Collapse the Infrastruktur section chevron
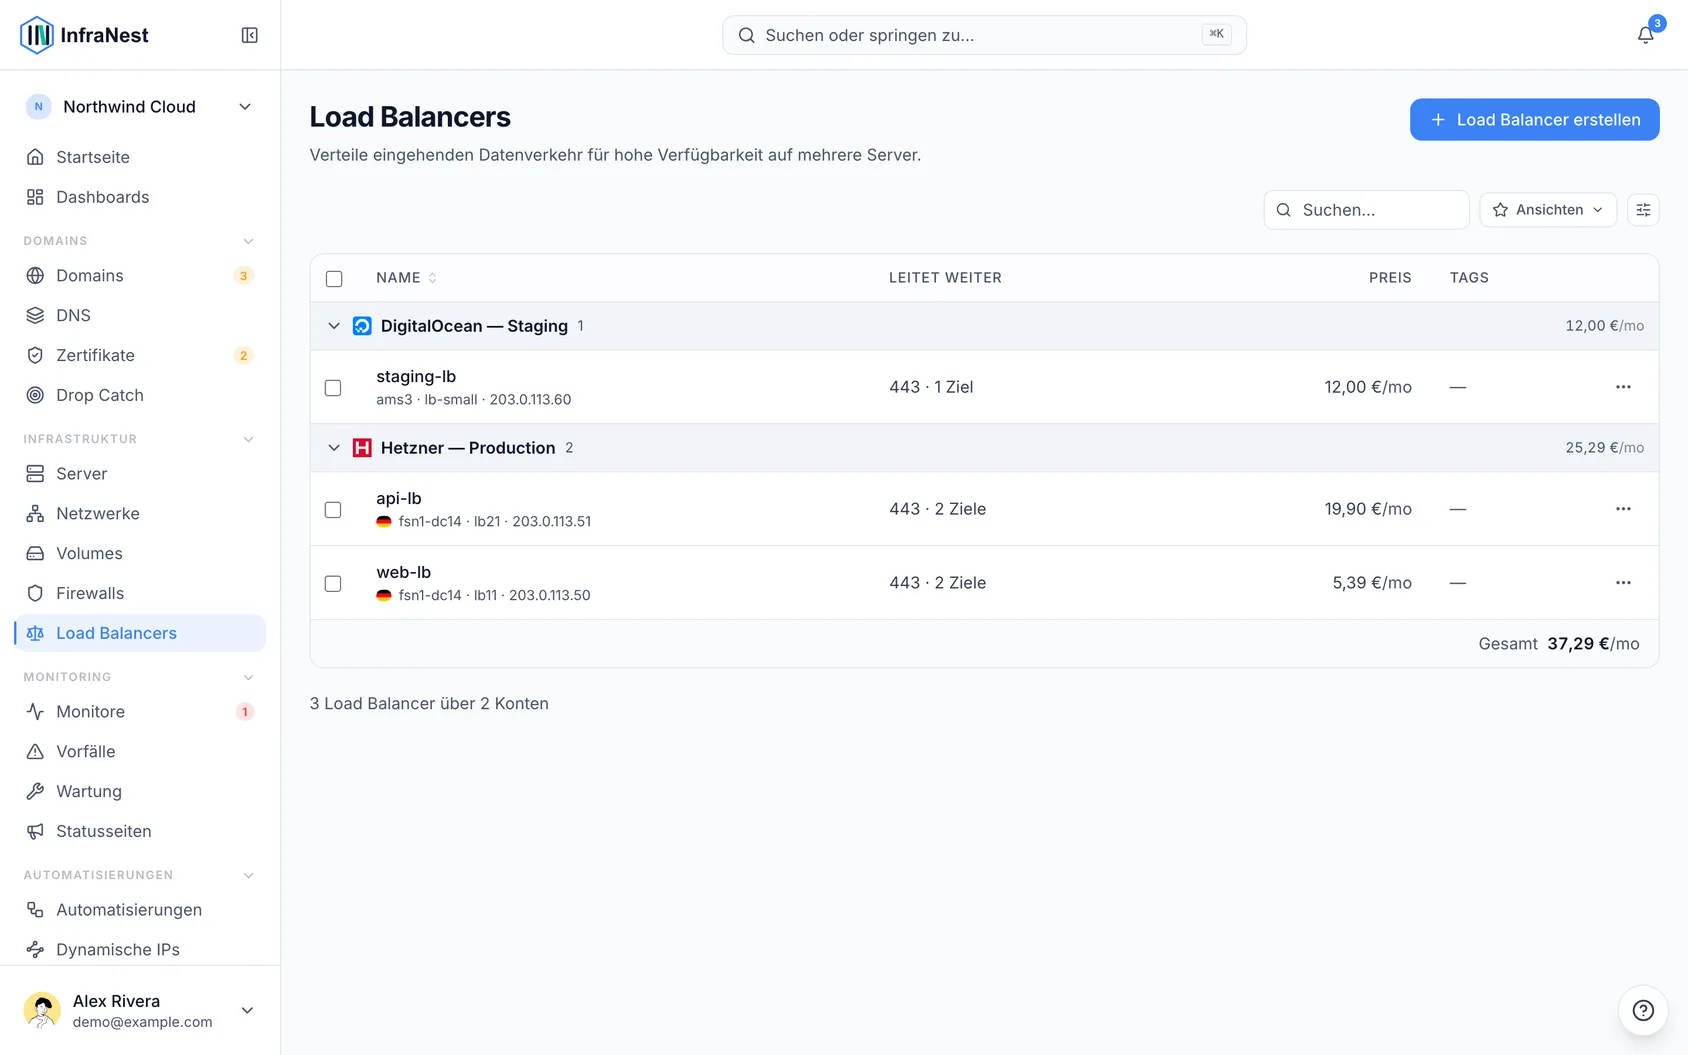Image resolution: width=1688 pixels, height=1055 pixels. (248, 439)
